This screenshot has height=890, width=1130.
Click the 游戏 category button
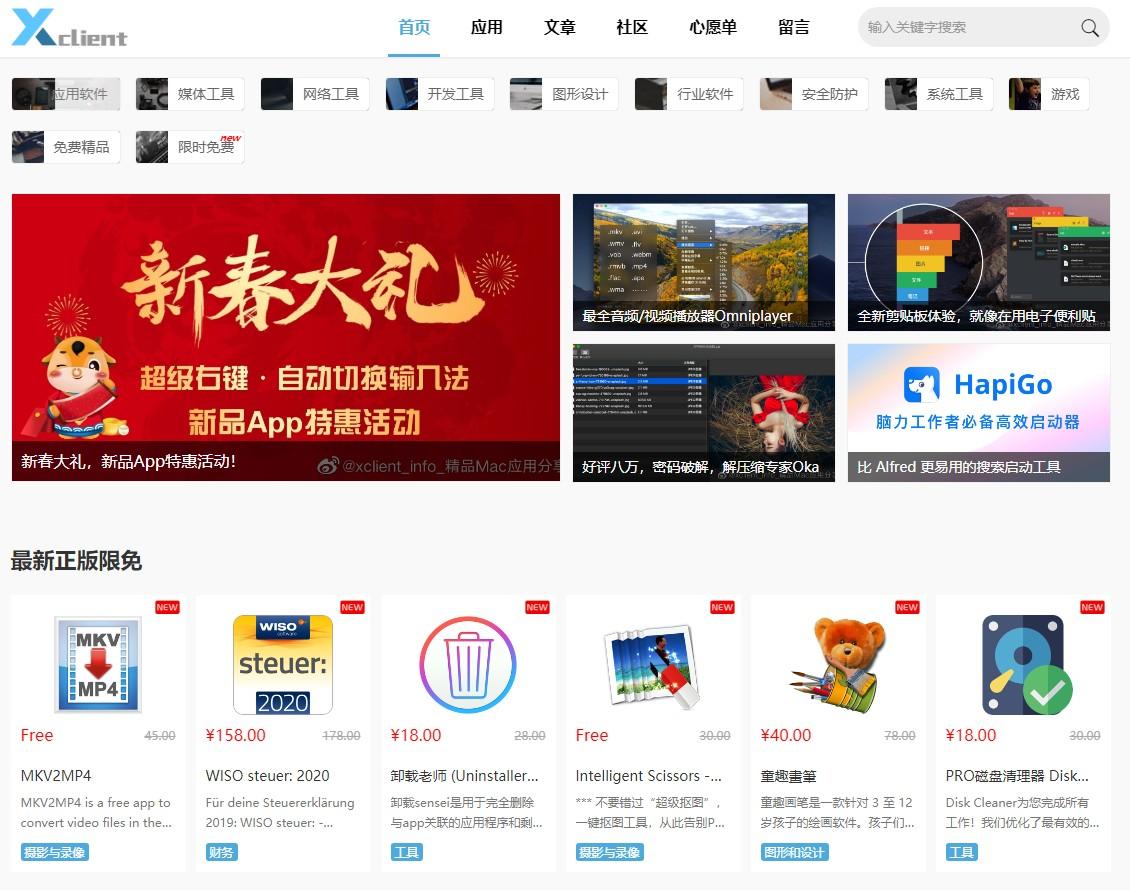pyautogui.click(x=1049, y=94)
